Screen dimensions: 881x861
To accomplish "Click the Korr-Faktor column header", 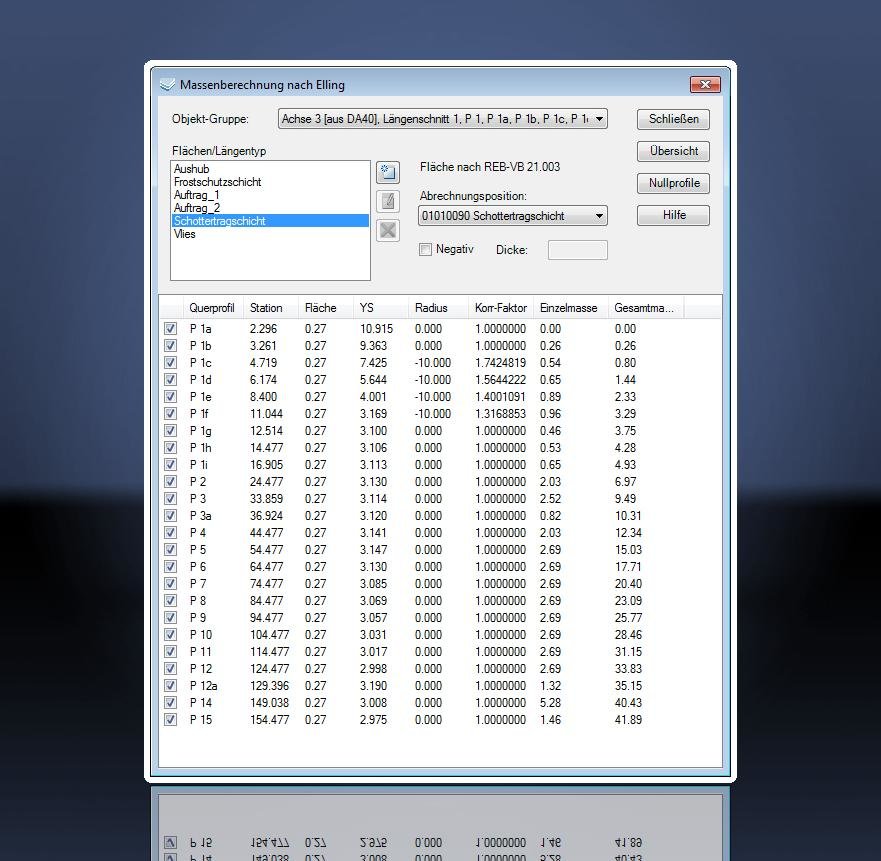I will point(501,308).
